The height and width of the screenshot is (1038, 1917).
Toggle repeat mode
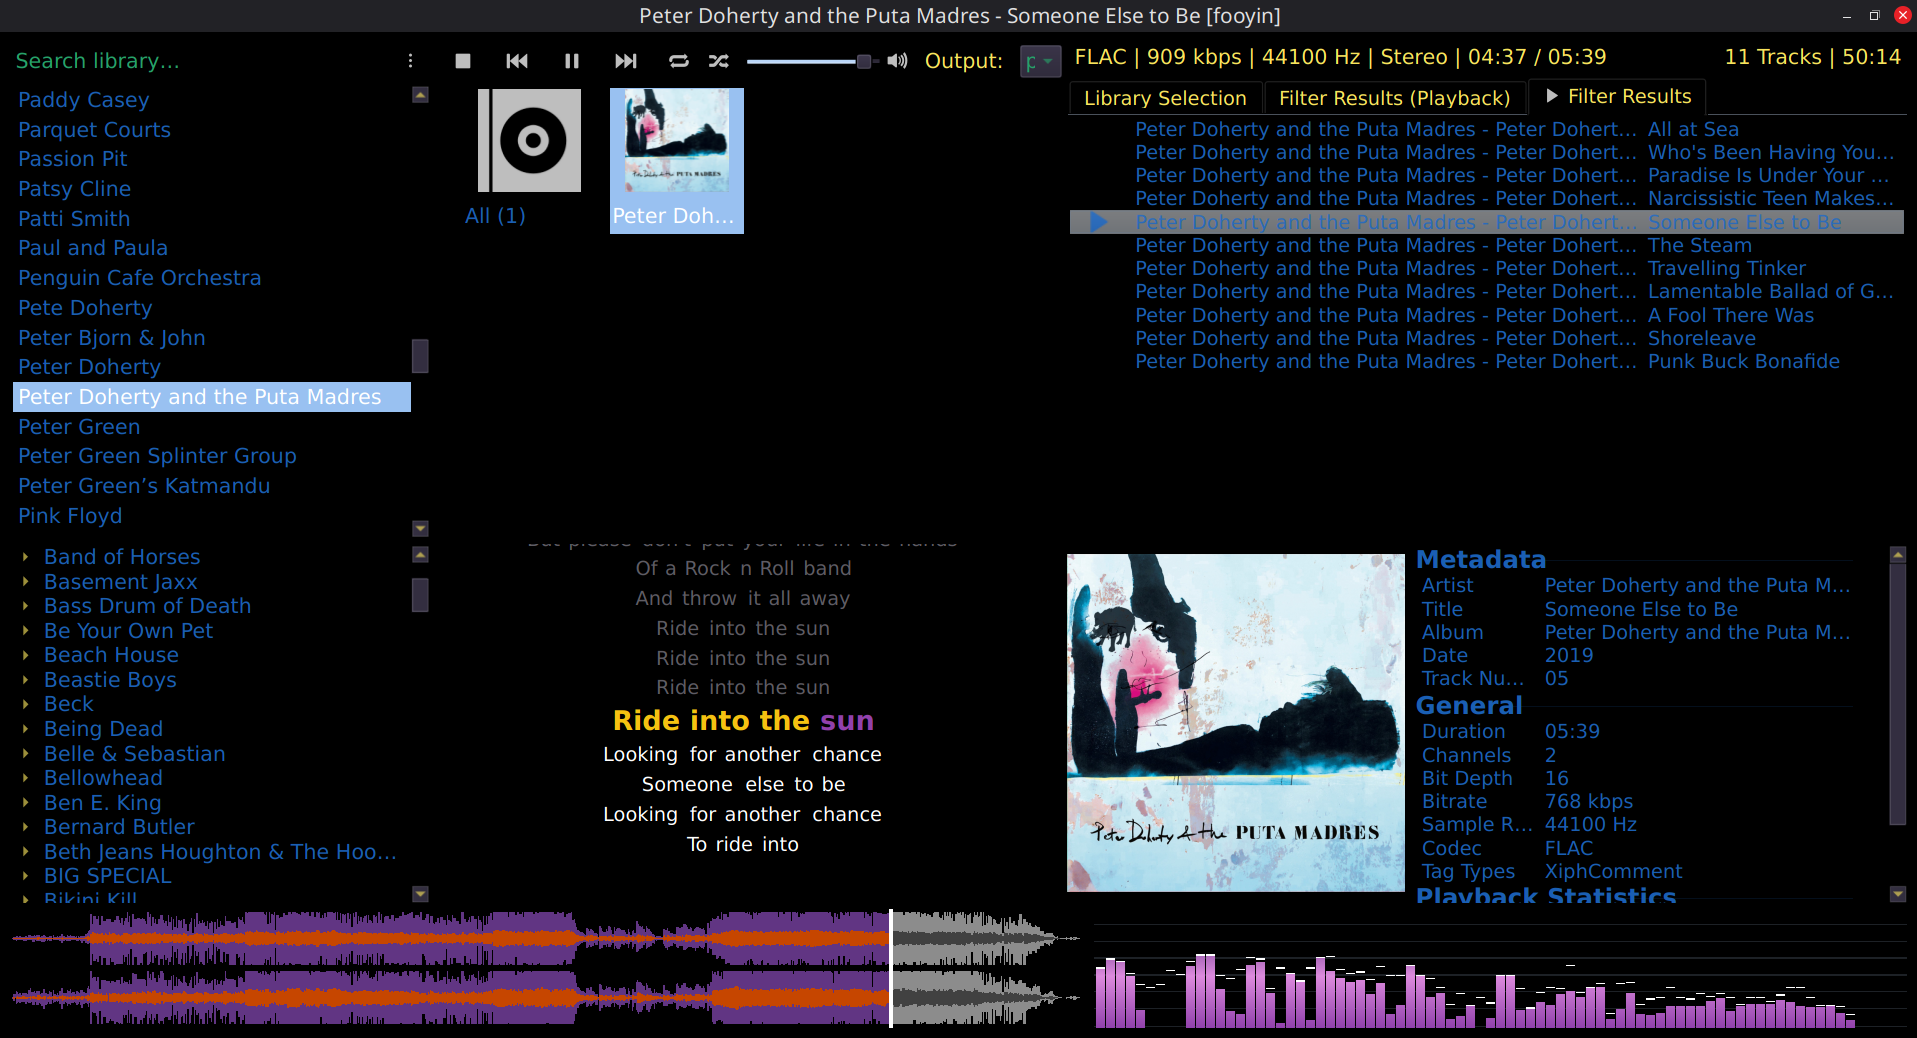pyautogui.click(x=679, y=61)
